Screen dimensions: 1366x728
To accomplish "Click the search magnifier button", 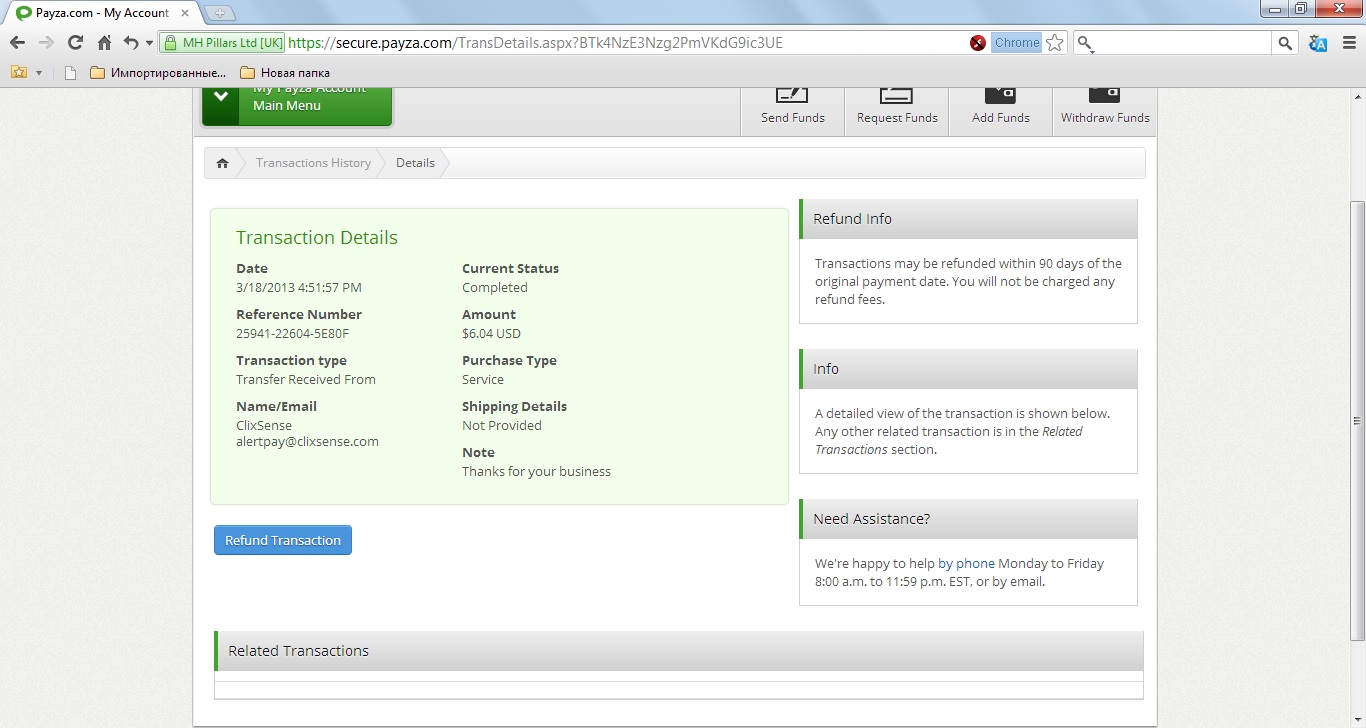I will click(1286, 43).
